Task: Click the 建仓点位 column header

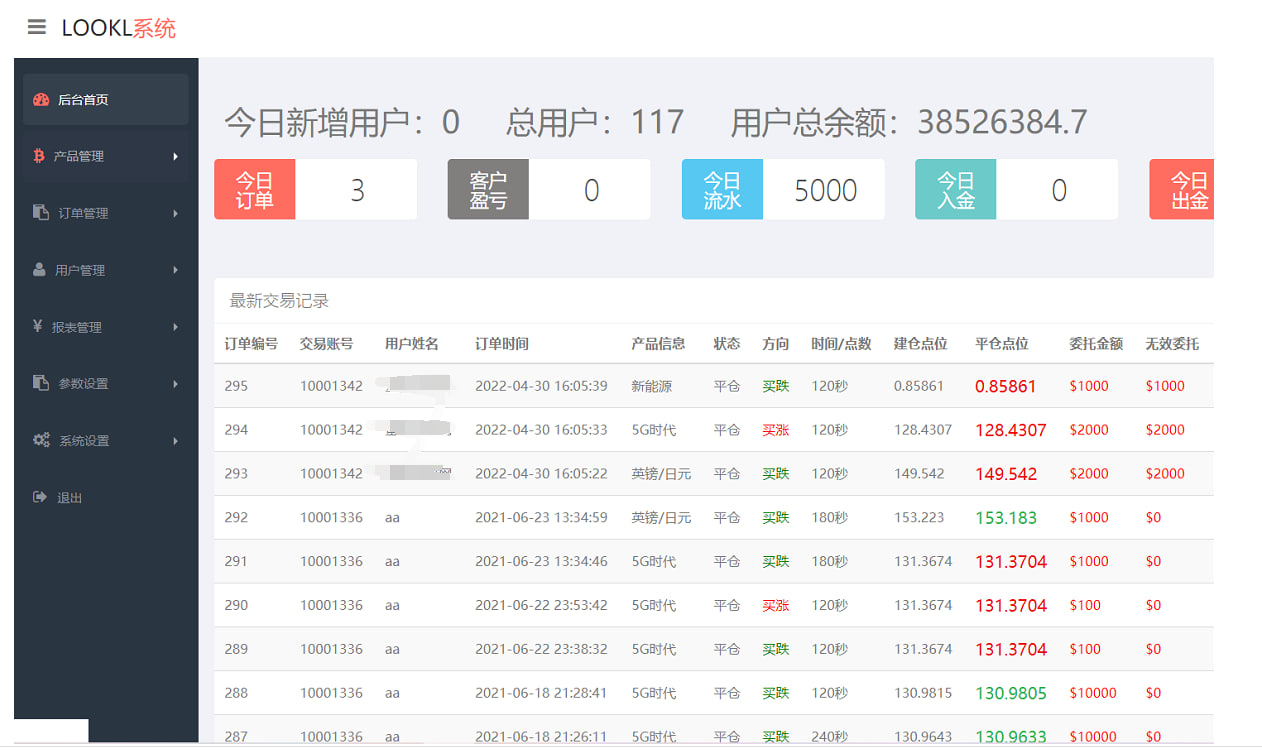Action: (x=920, y=344)
